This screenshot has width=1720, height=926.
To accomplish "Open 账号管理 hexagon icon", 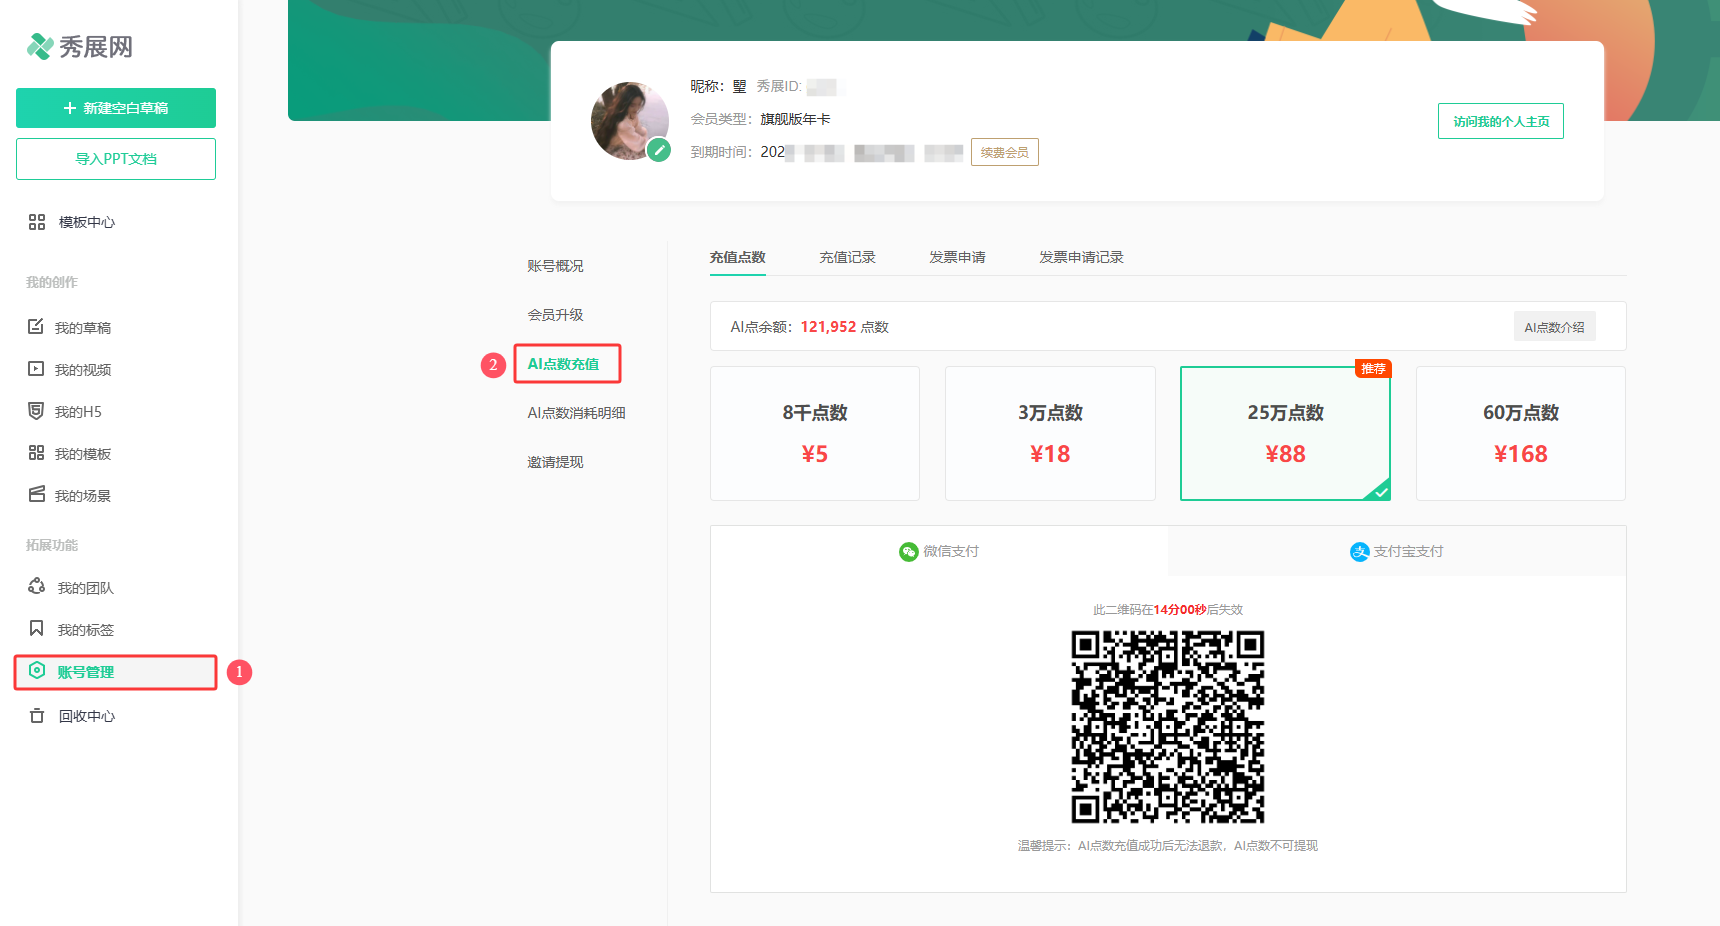I will click(x=37, y=671).
